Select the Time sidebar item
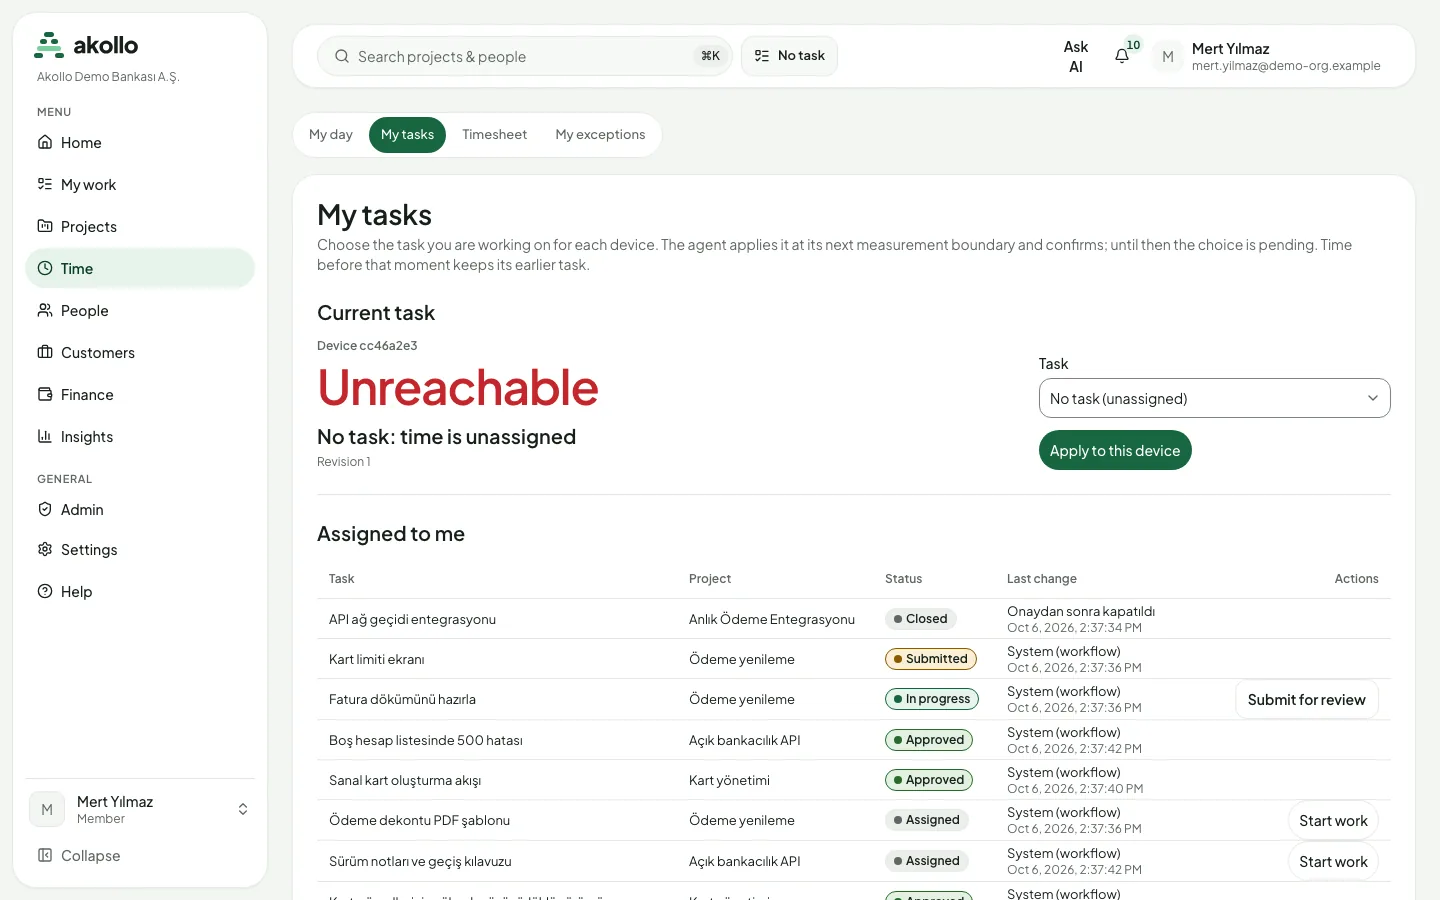The height and width of the screenshot is (900, 1440). pyautogui.click(x=140, y=269)
